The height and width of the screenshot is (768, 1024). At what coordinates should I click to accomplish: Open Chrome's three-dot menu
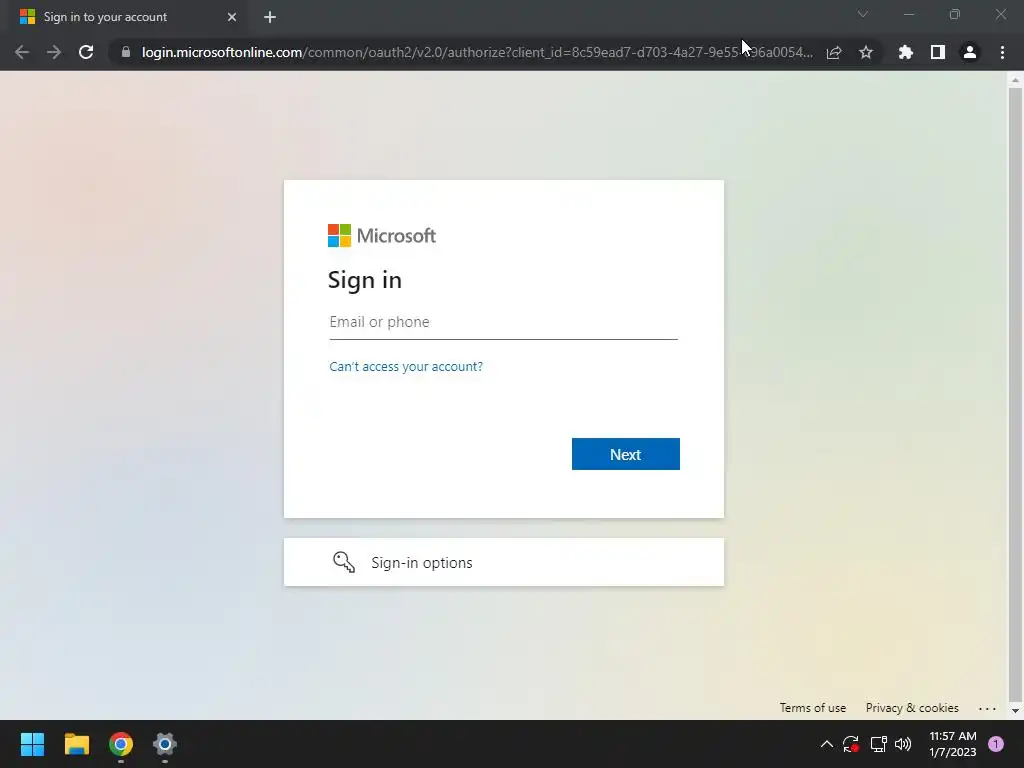[x=1002, y=52]
